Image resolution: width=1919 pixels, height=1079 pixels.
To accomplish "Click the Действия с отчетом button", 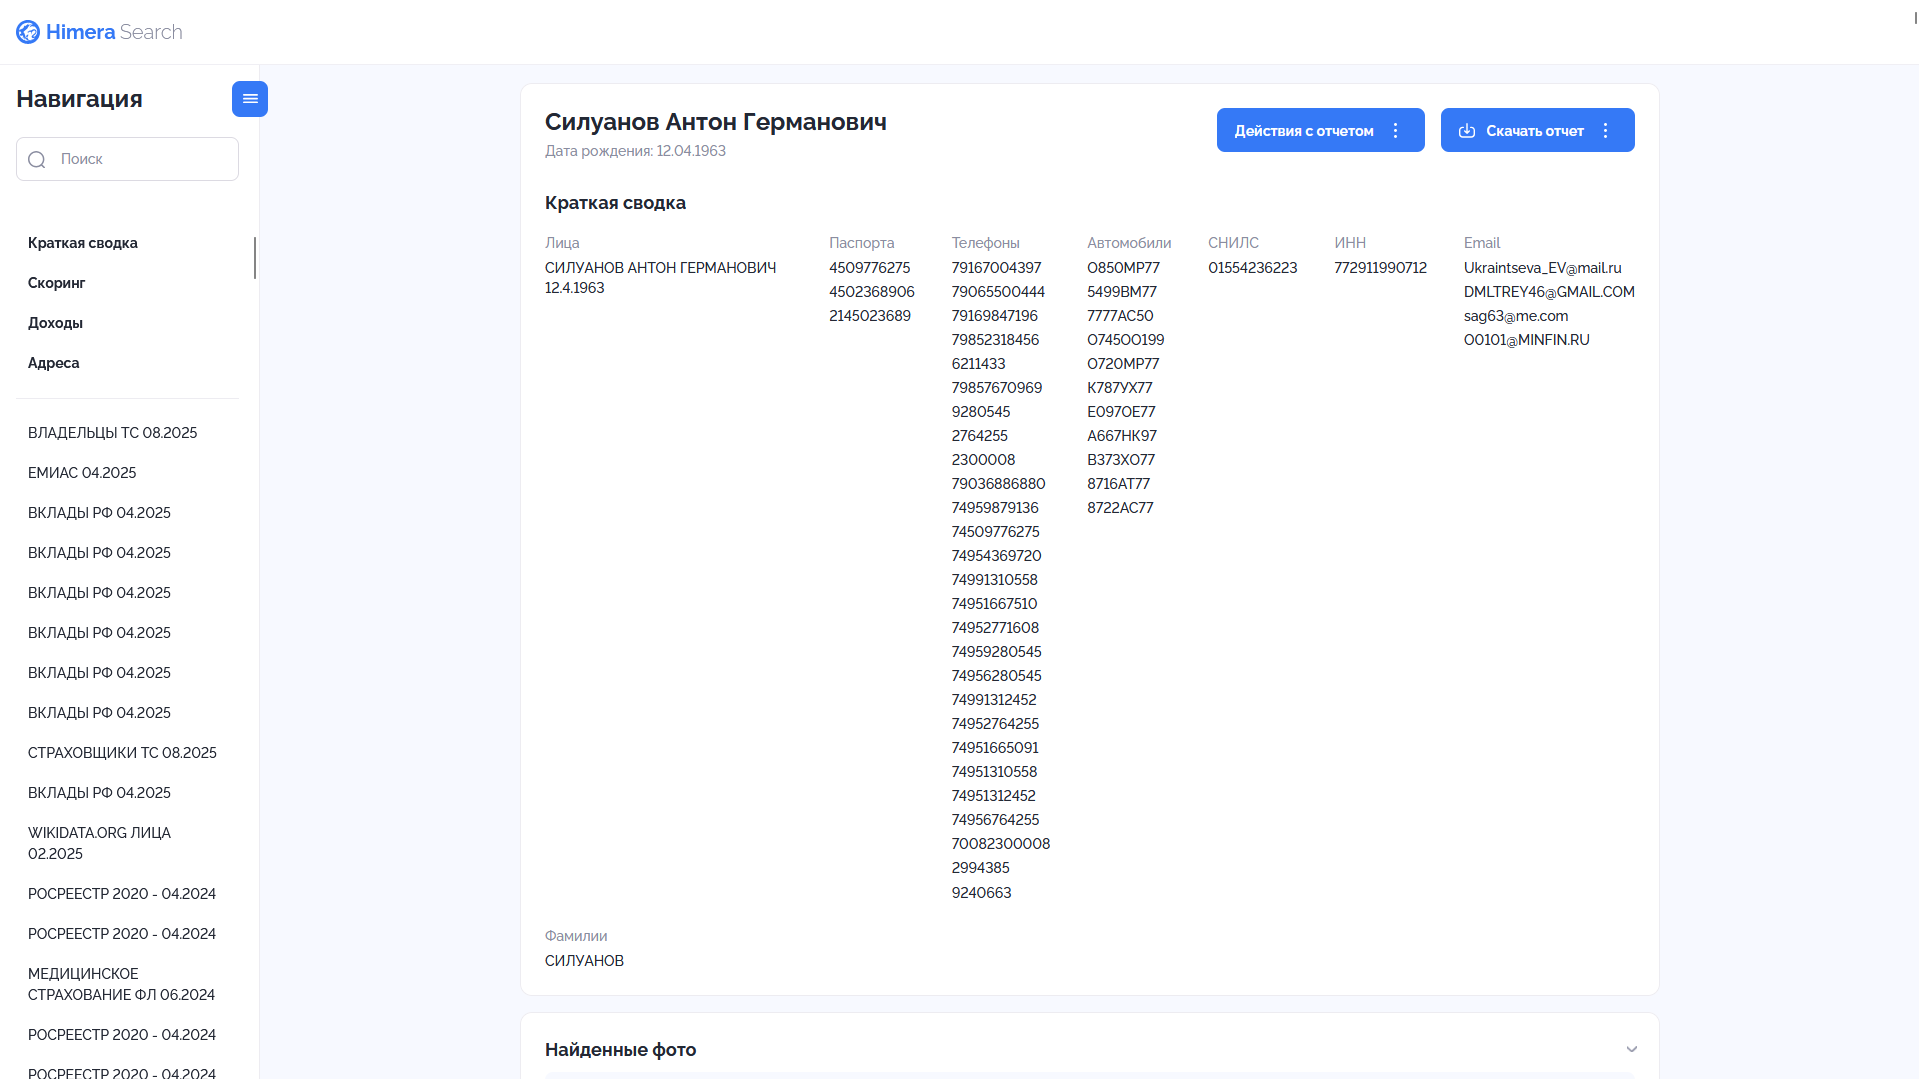I will (1304, 131).
